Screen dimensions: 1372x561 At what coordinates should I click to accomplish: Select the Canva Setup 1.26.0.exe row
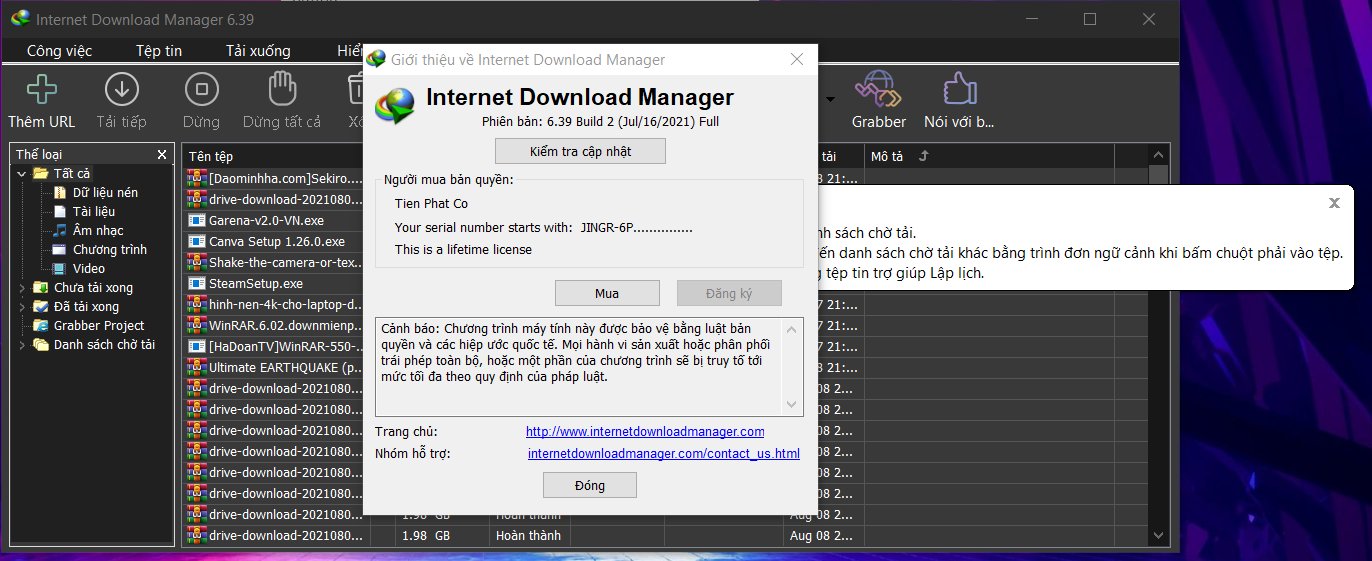click(276, 241)
